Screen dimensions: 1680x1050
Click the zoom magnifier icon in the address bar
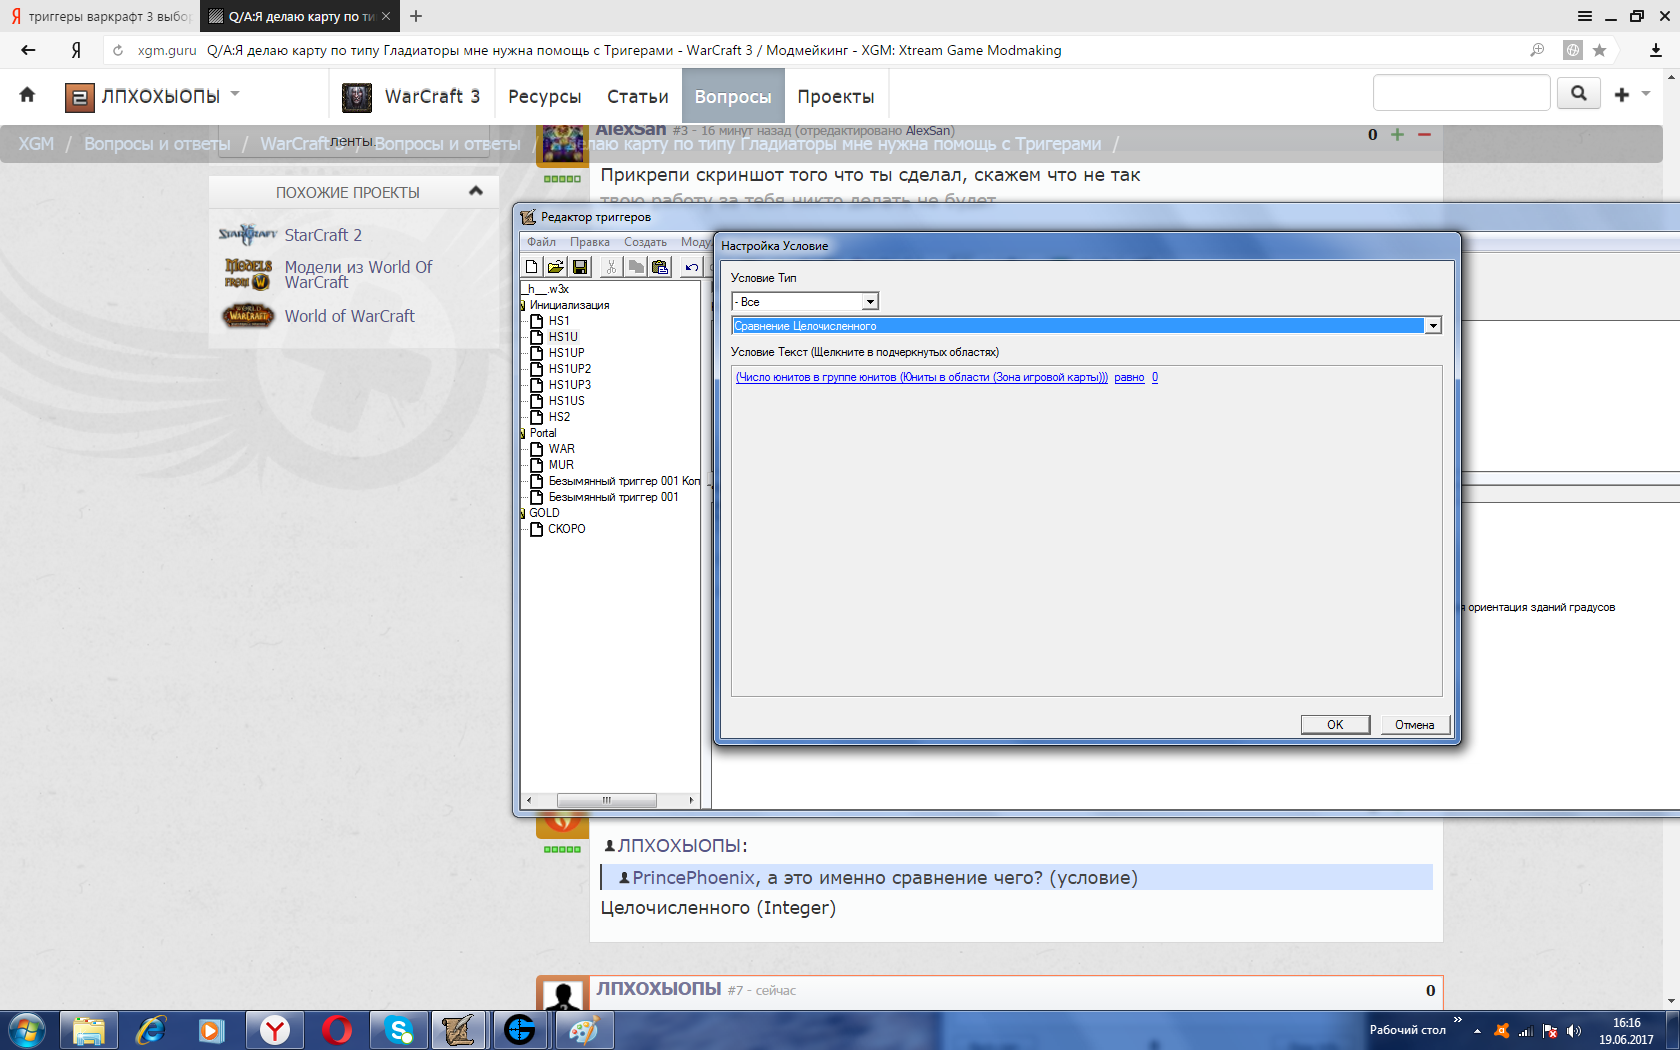tap(1537, 50)
